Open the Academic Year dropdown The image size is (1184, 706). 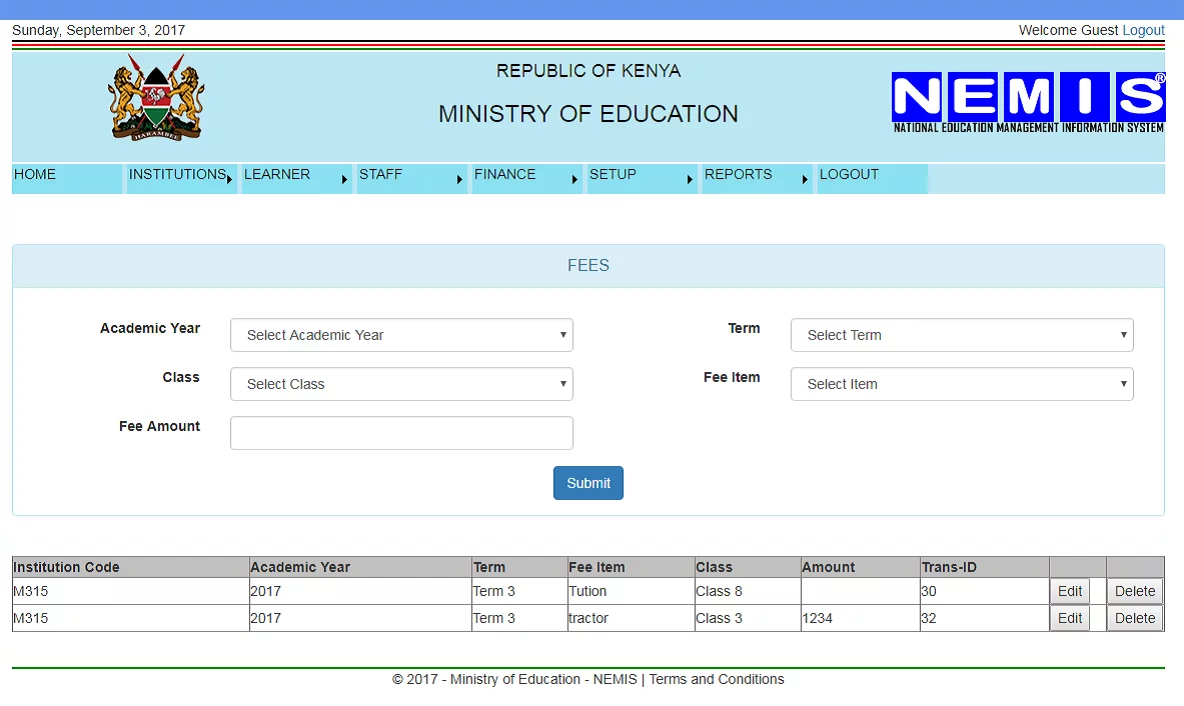(x=401, y=334)
